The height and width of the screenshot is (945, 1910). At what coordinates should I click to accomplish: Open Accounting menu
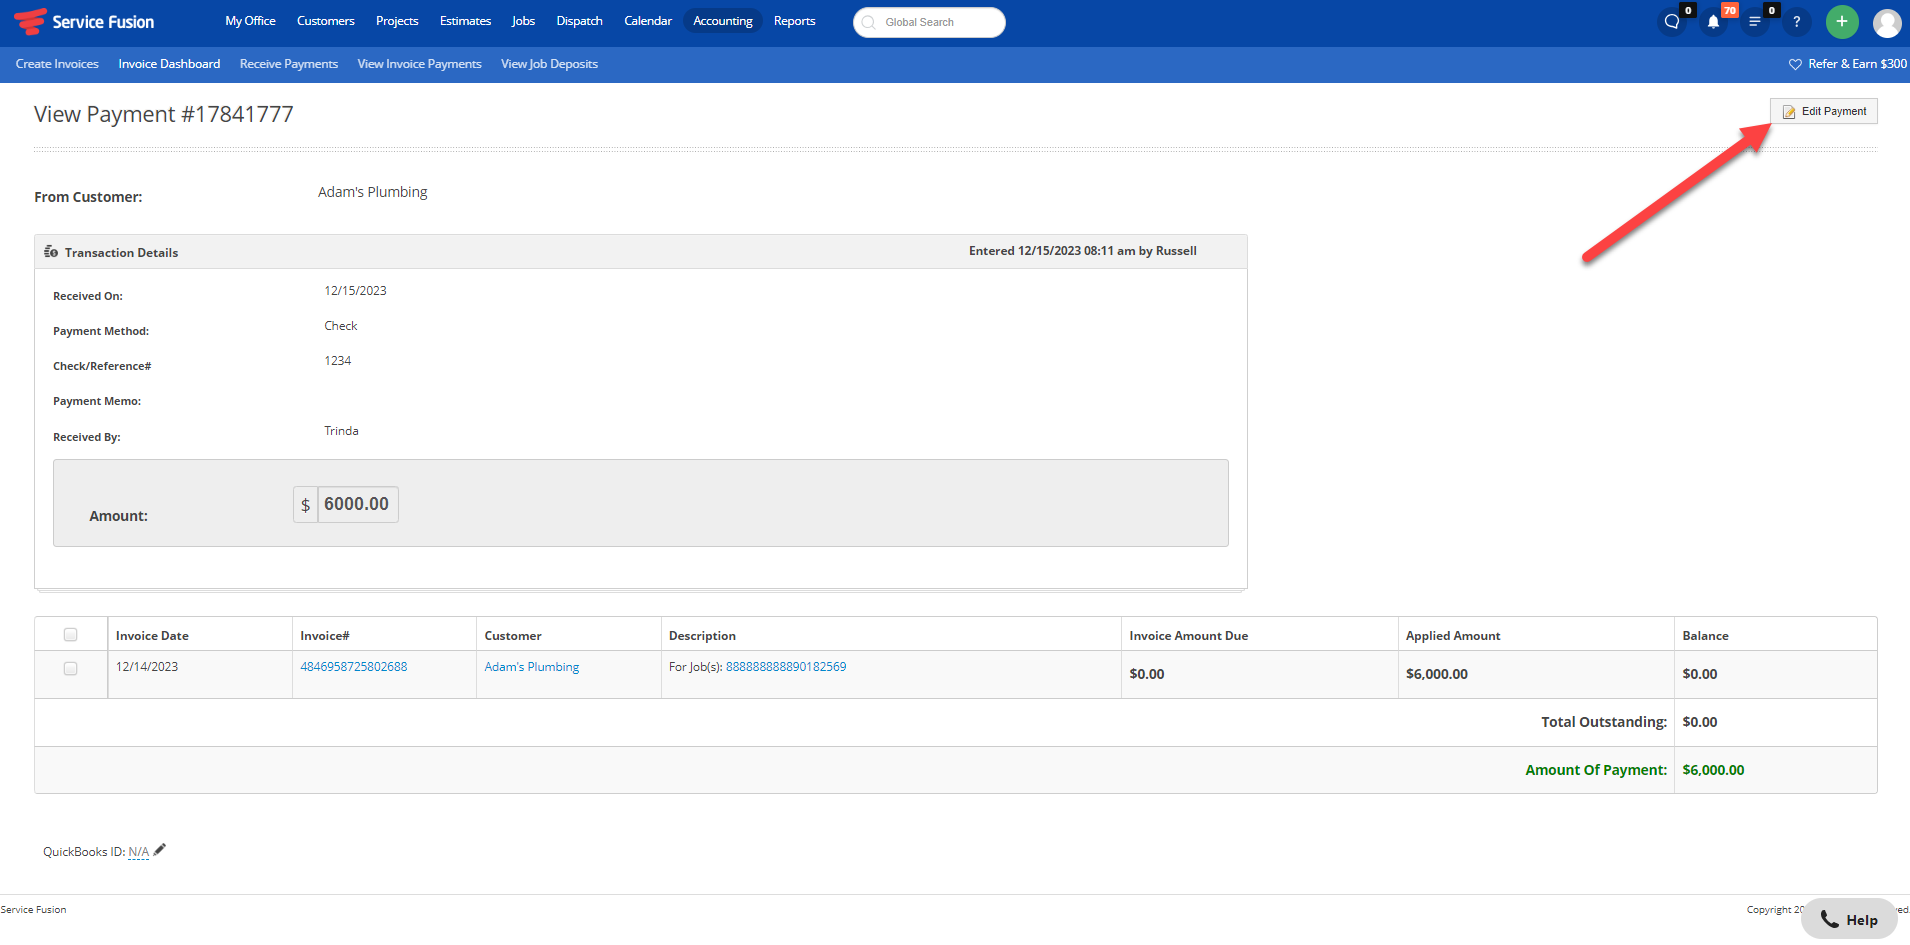click(x=723, y=21)
